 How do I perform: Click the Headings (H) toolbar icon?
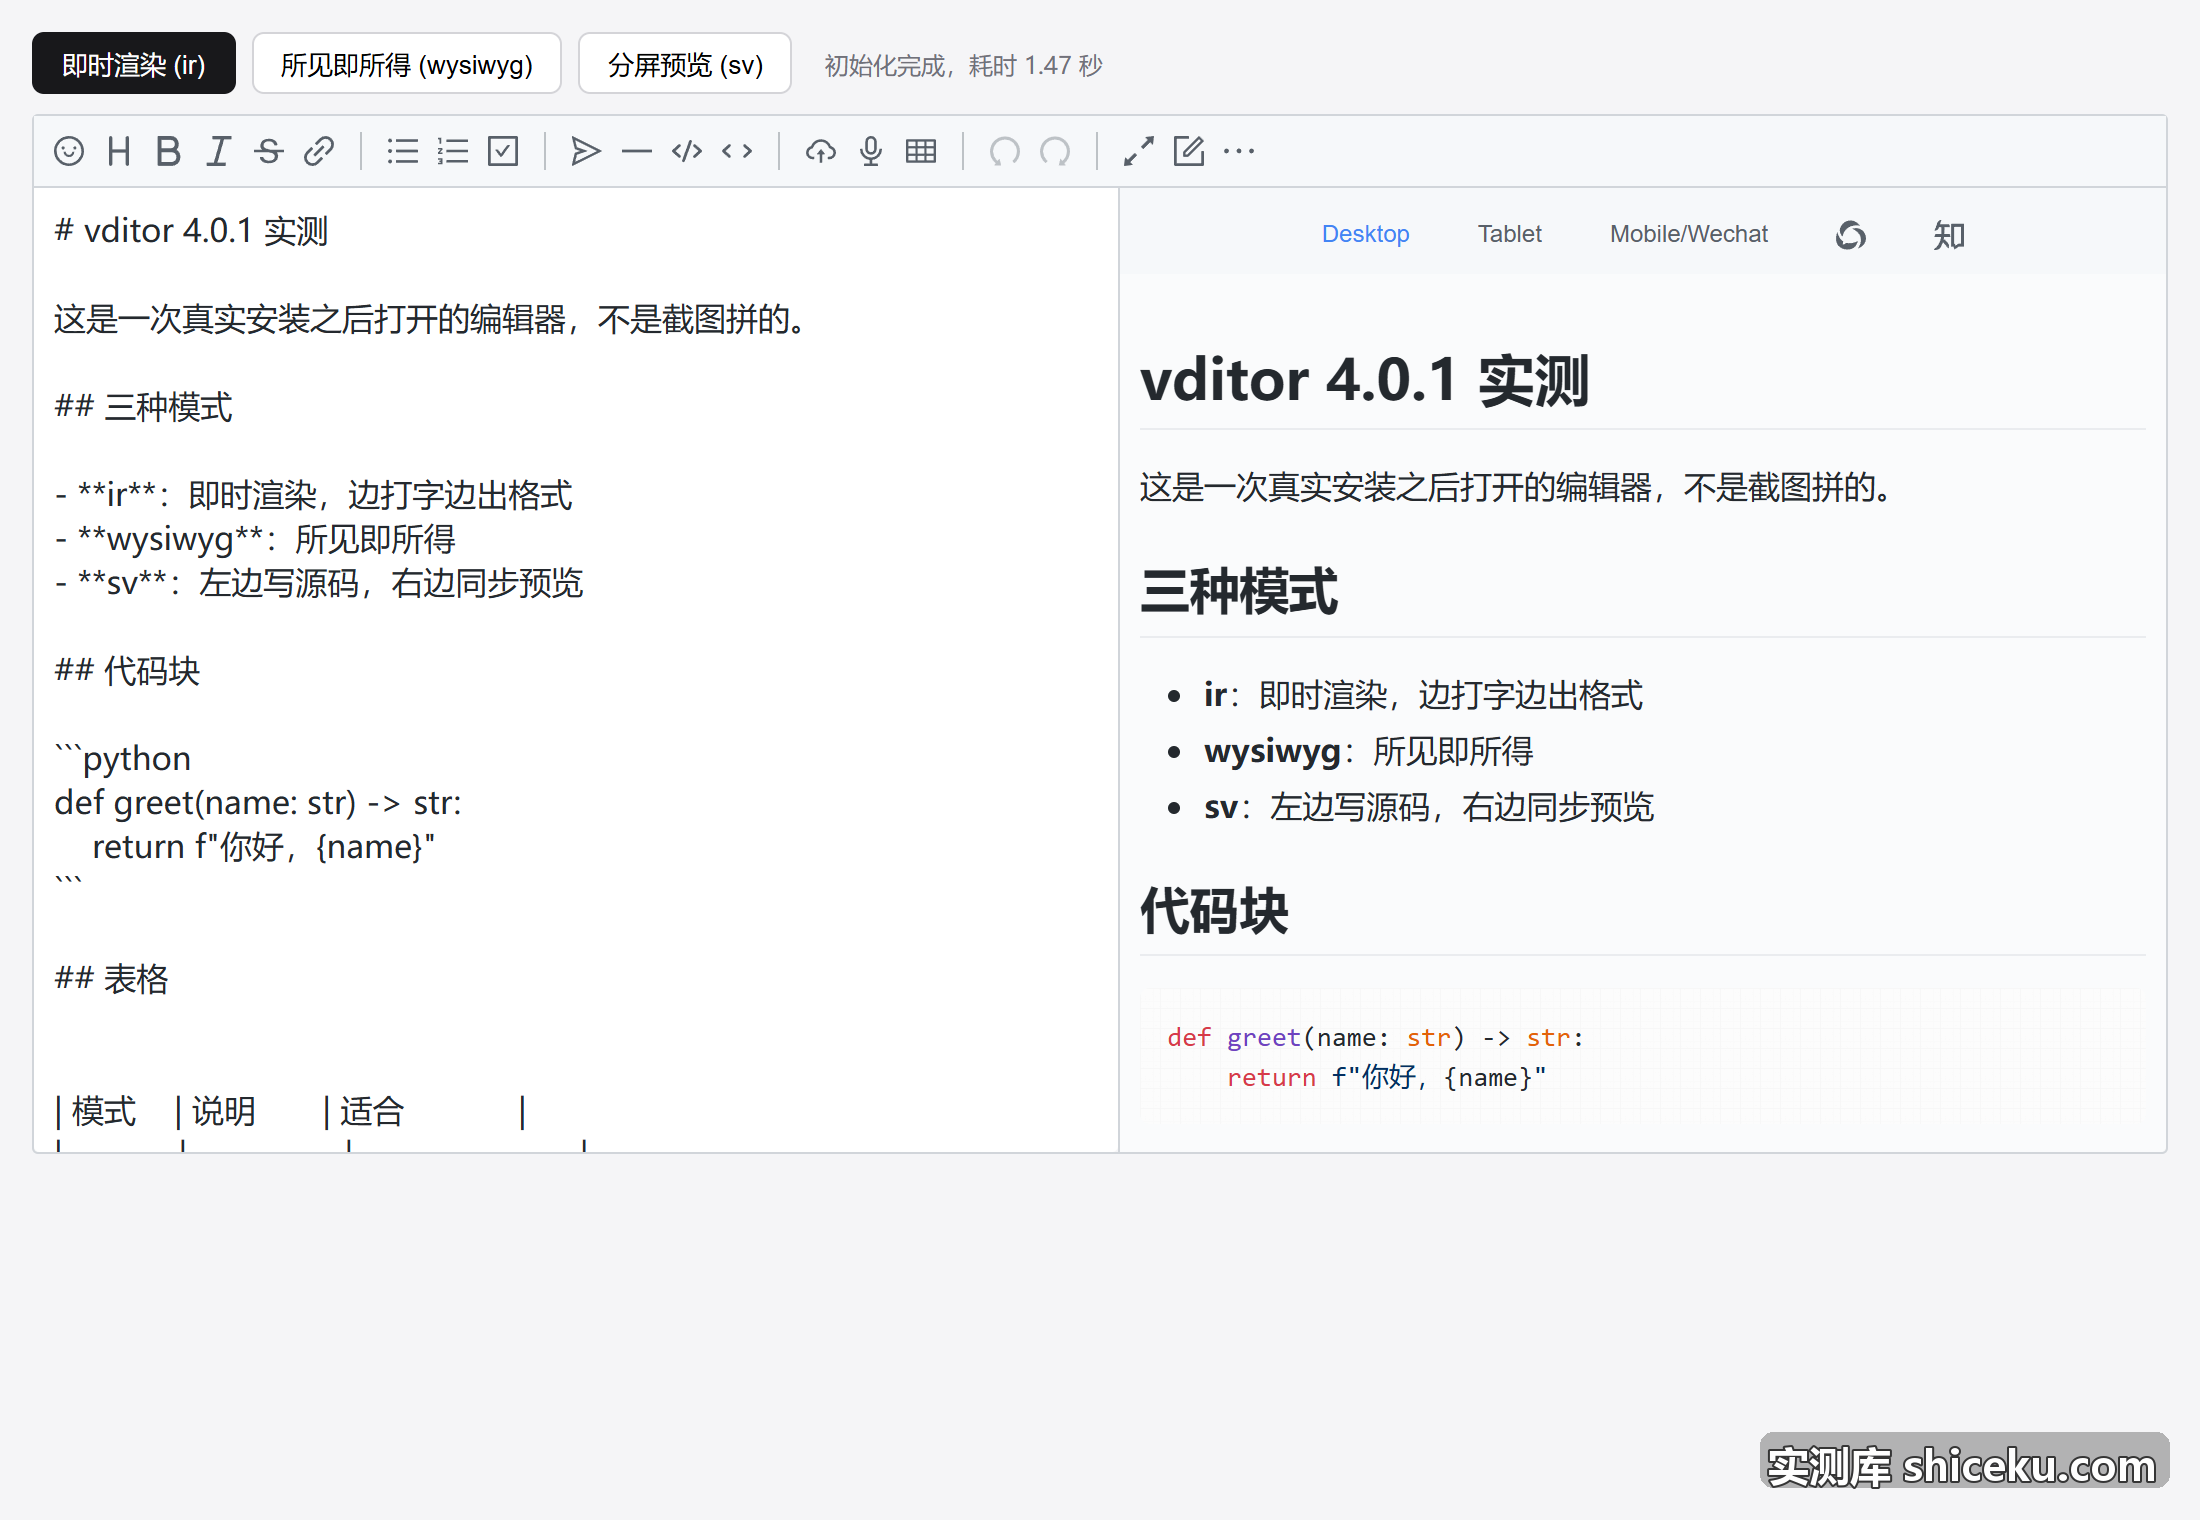[x=119, y=151]
